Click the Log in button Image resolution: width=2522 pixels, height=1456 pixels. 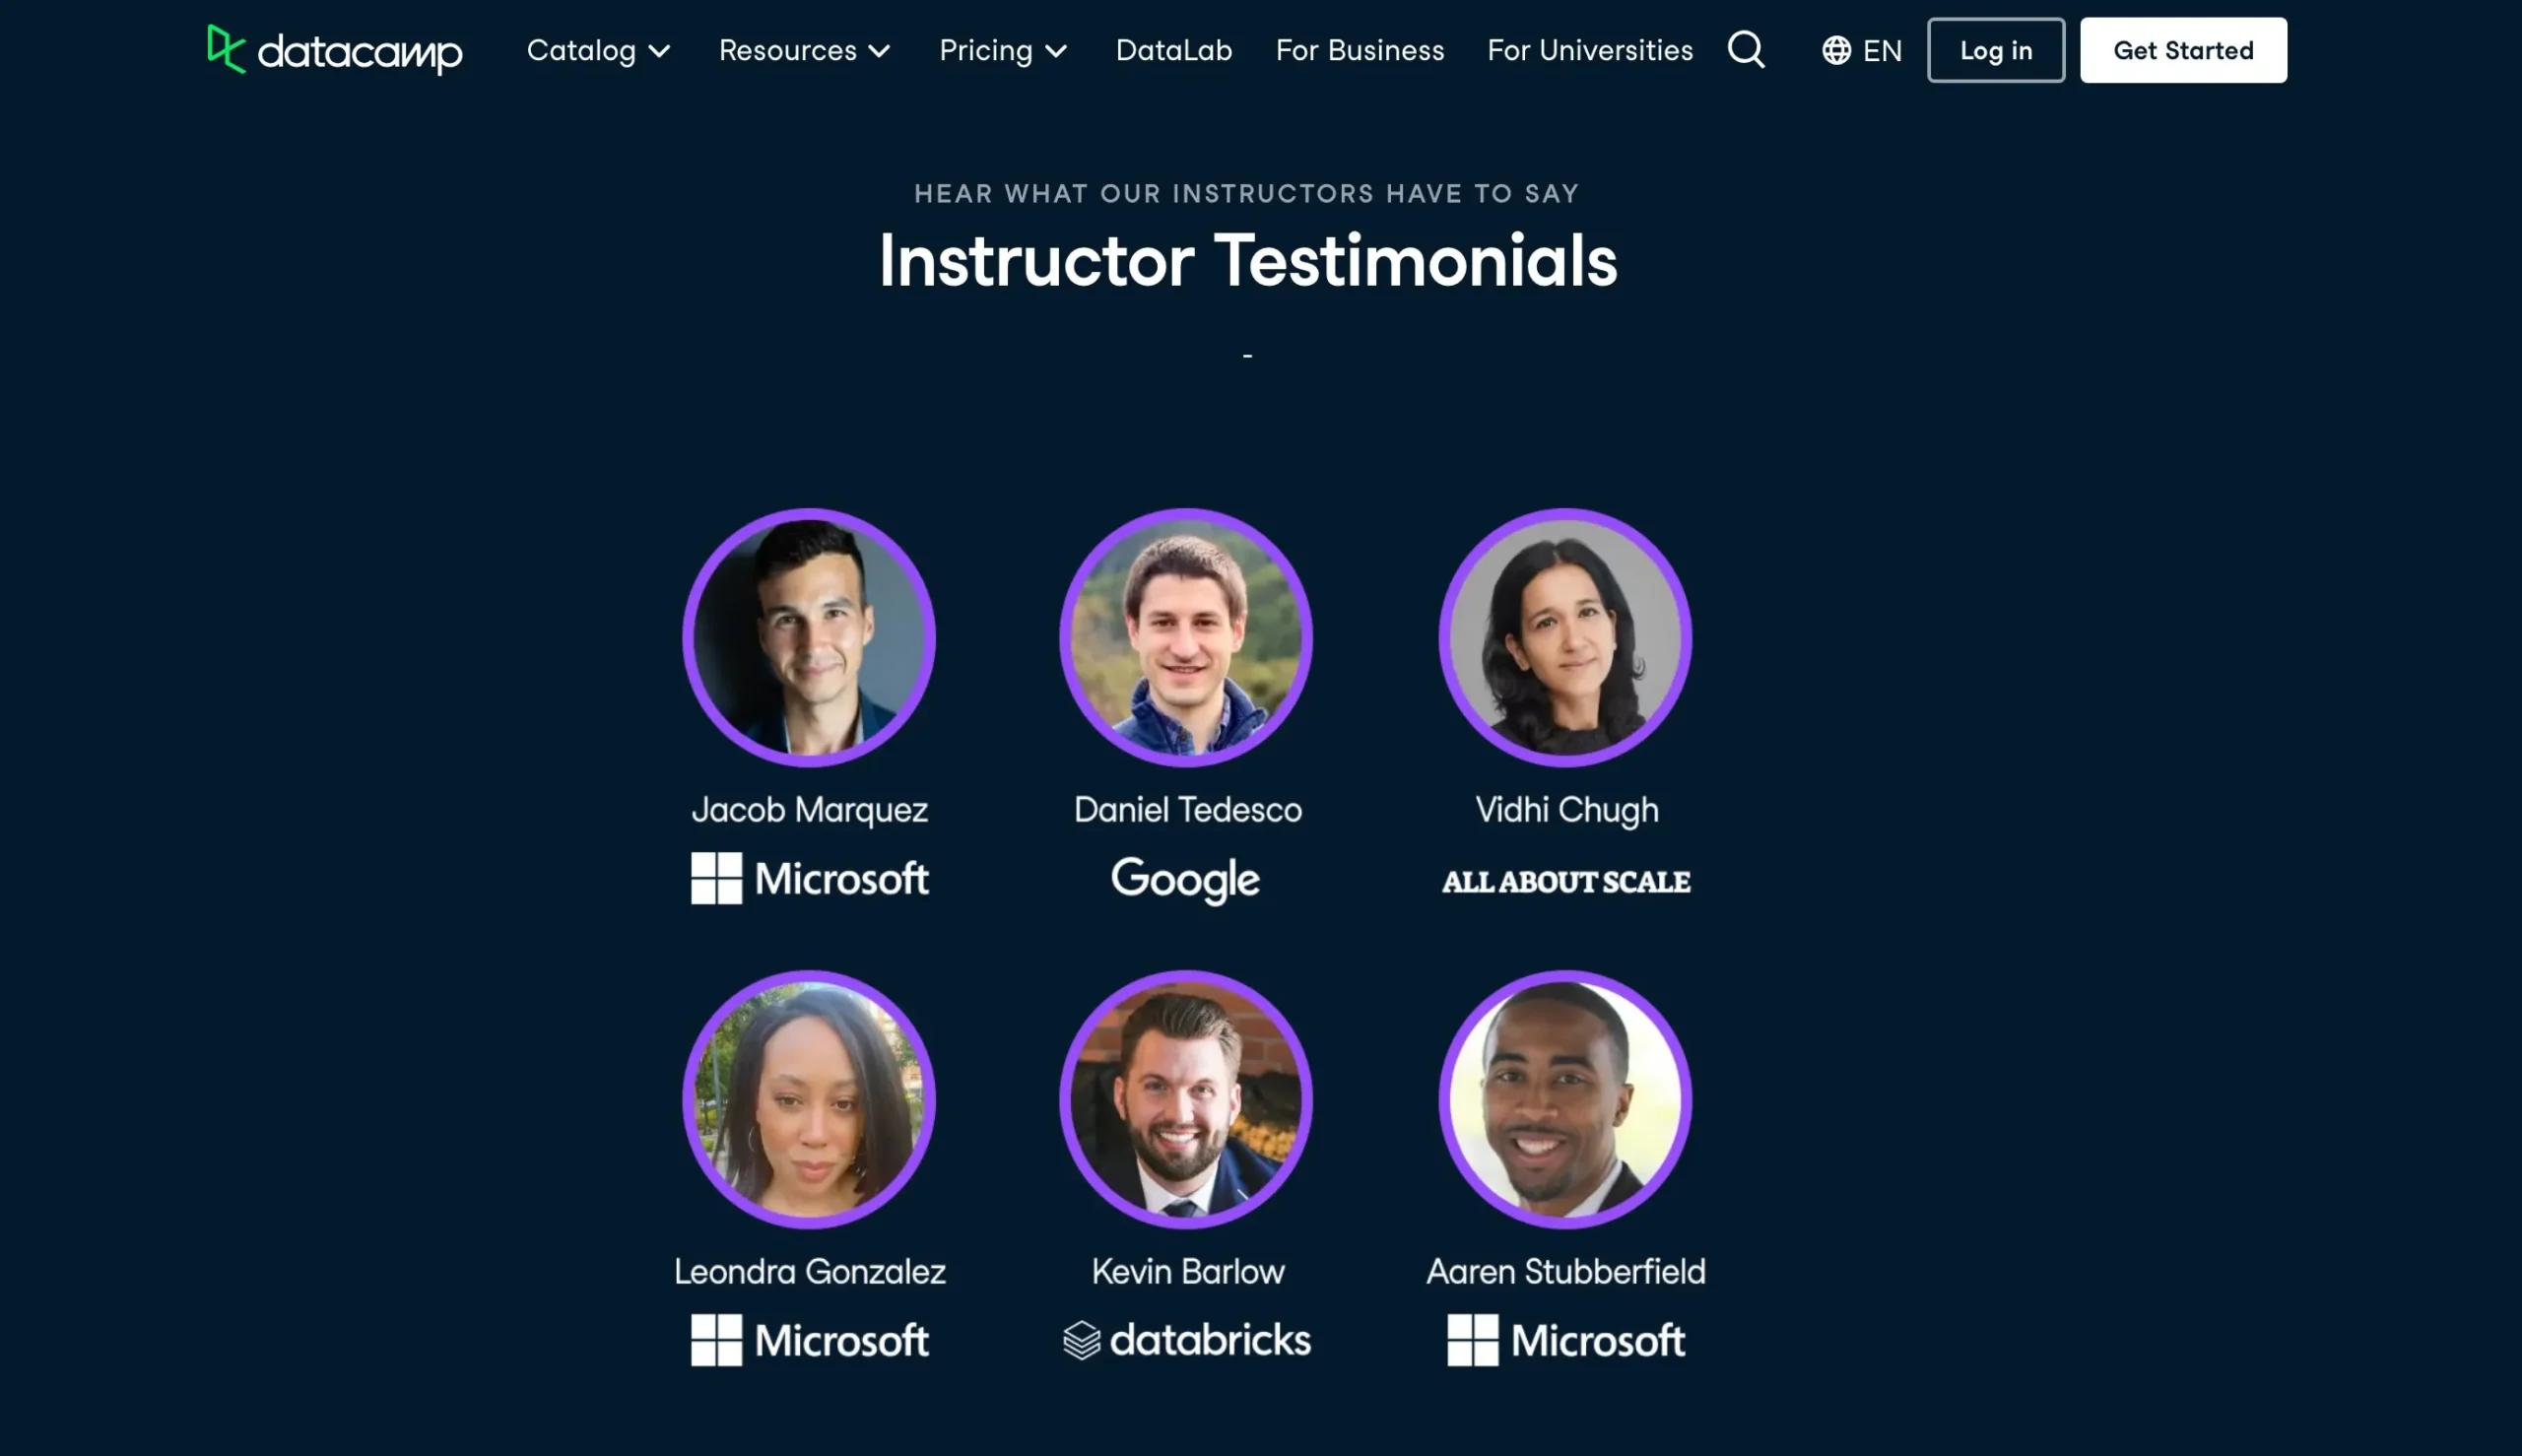point(1995,48)
